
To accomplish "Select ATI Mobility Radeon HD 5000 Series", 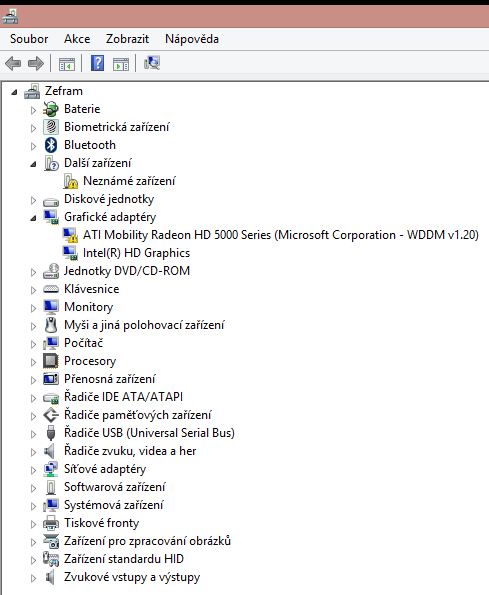I will pos(280,235).
